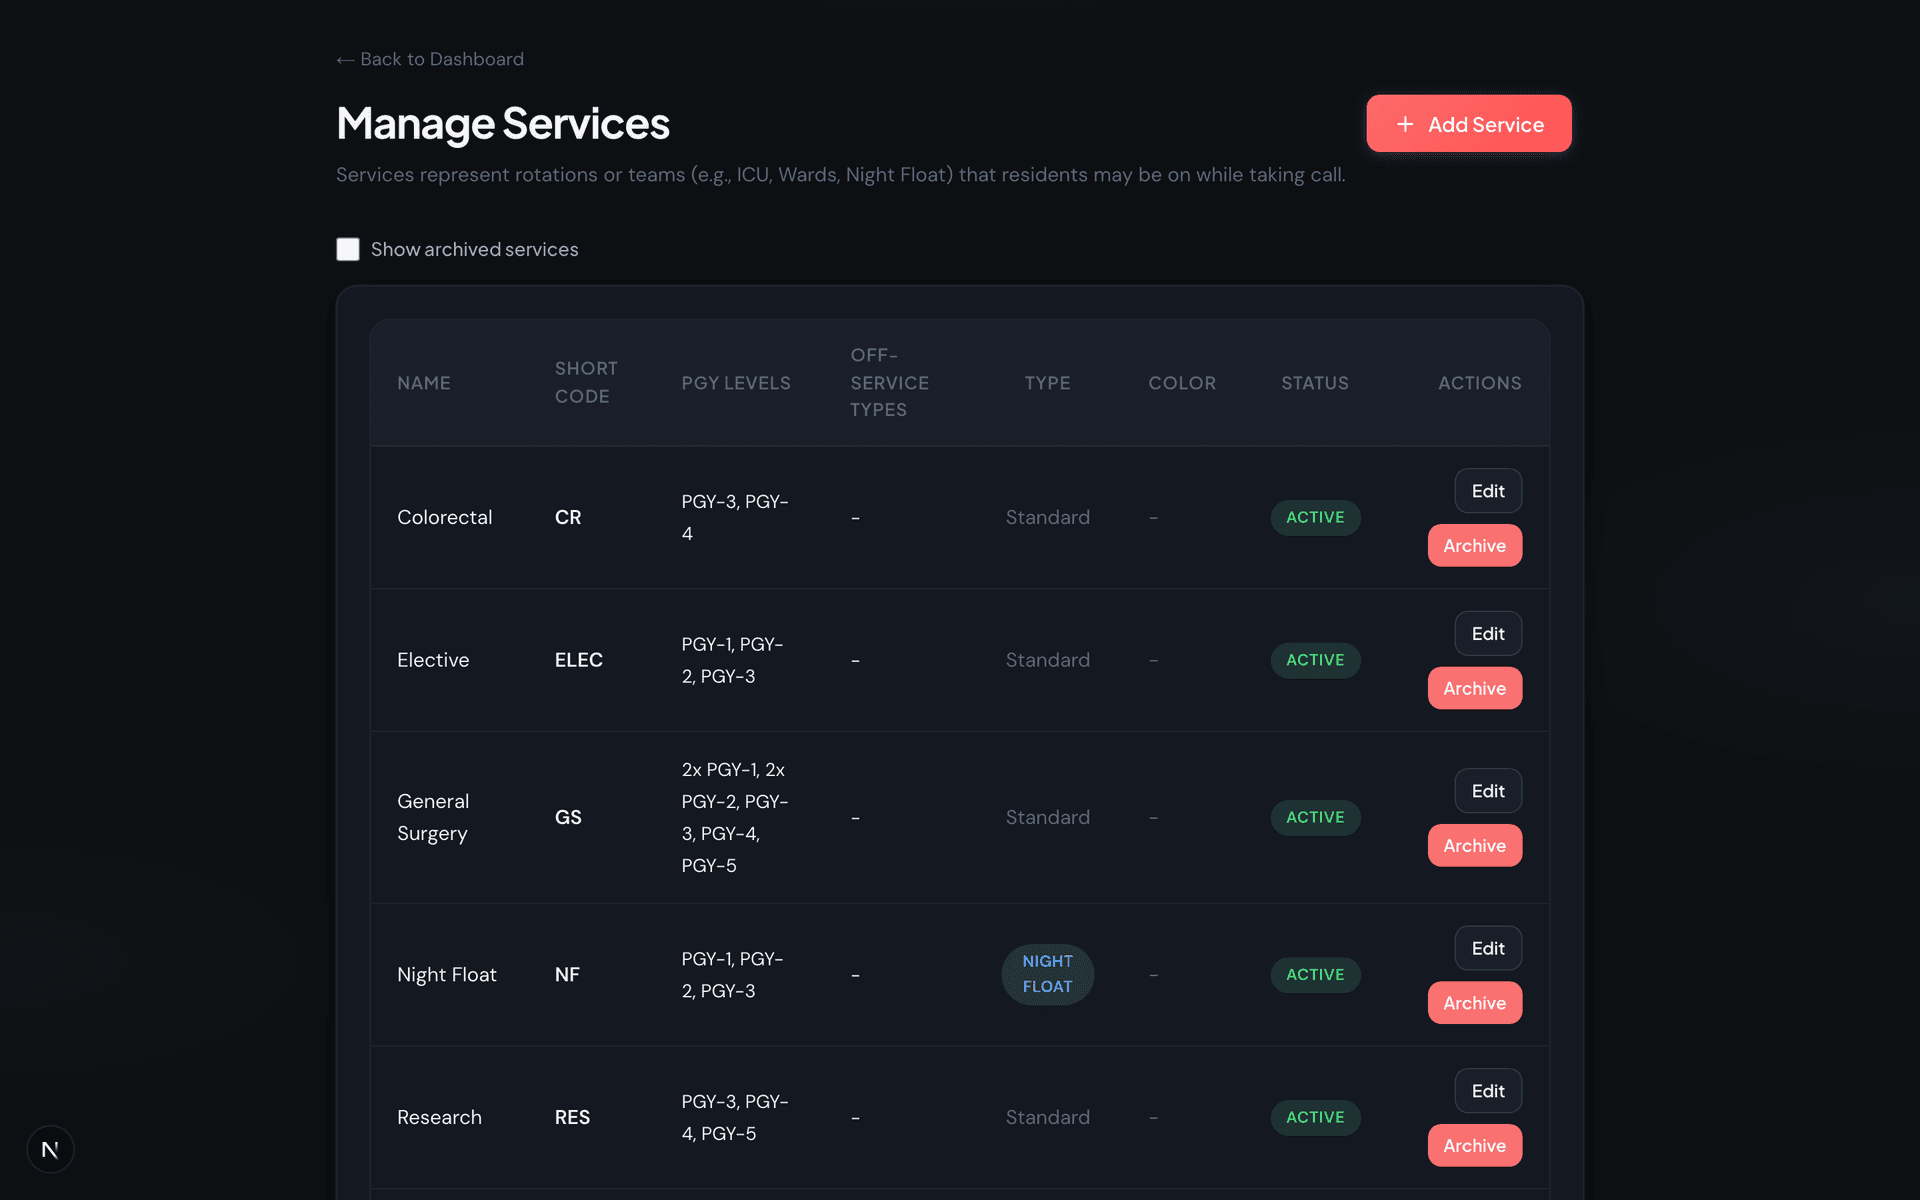Viewport: 1920px width, 1200px height.
Task: Open the Add Service dialog
Action: (x=1468, y=123)
